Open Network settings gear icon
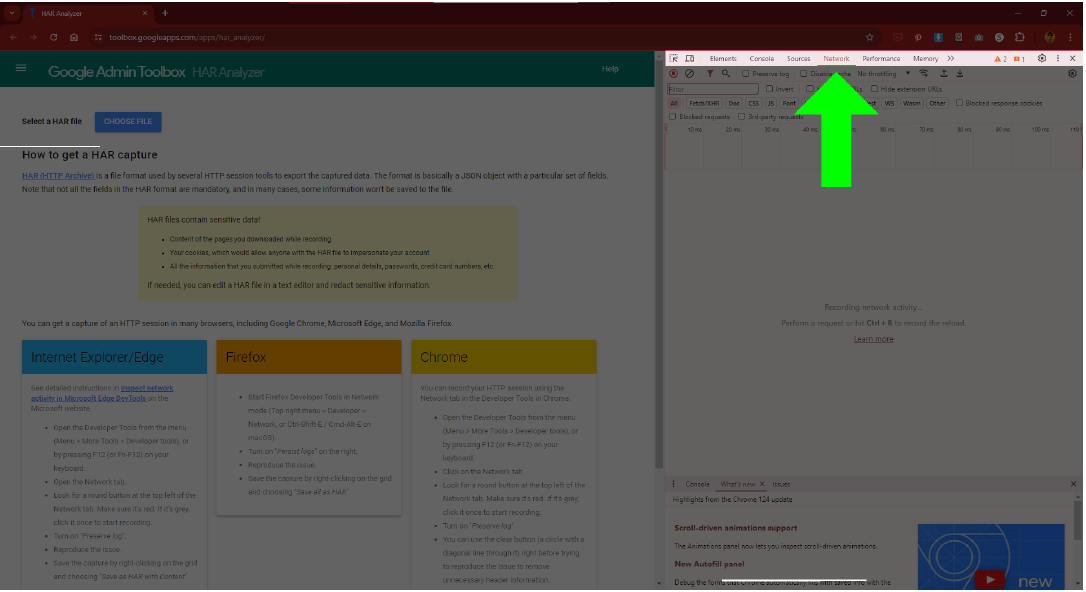This screenshot has width=1086, height=592. (1072, 74)
